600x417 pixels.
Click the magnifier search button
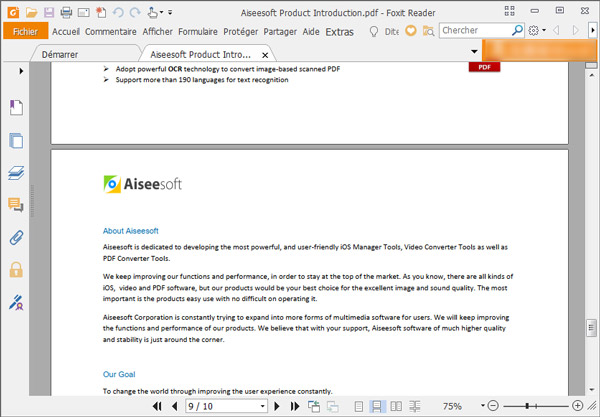[x=517, y=30]
